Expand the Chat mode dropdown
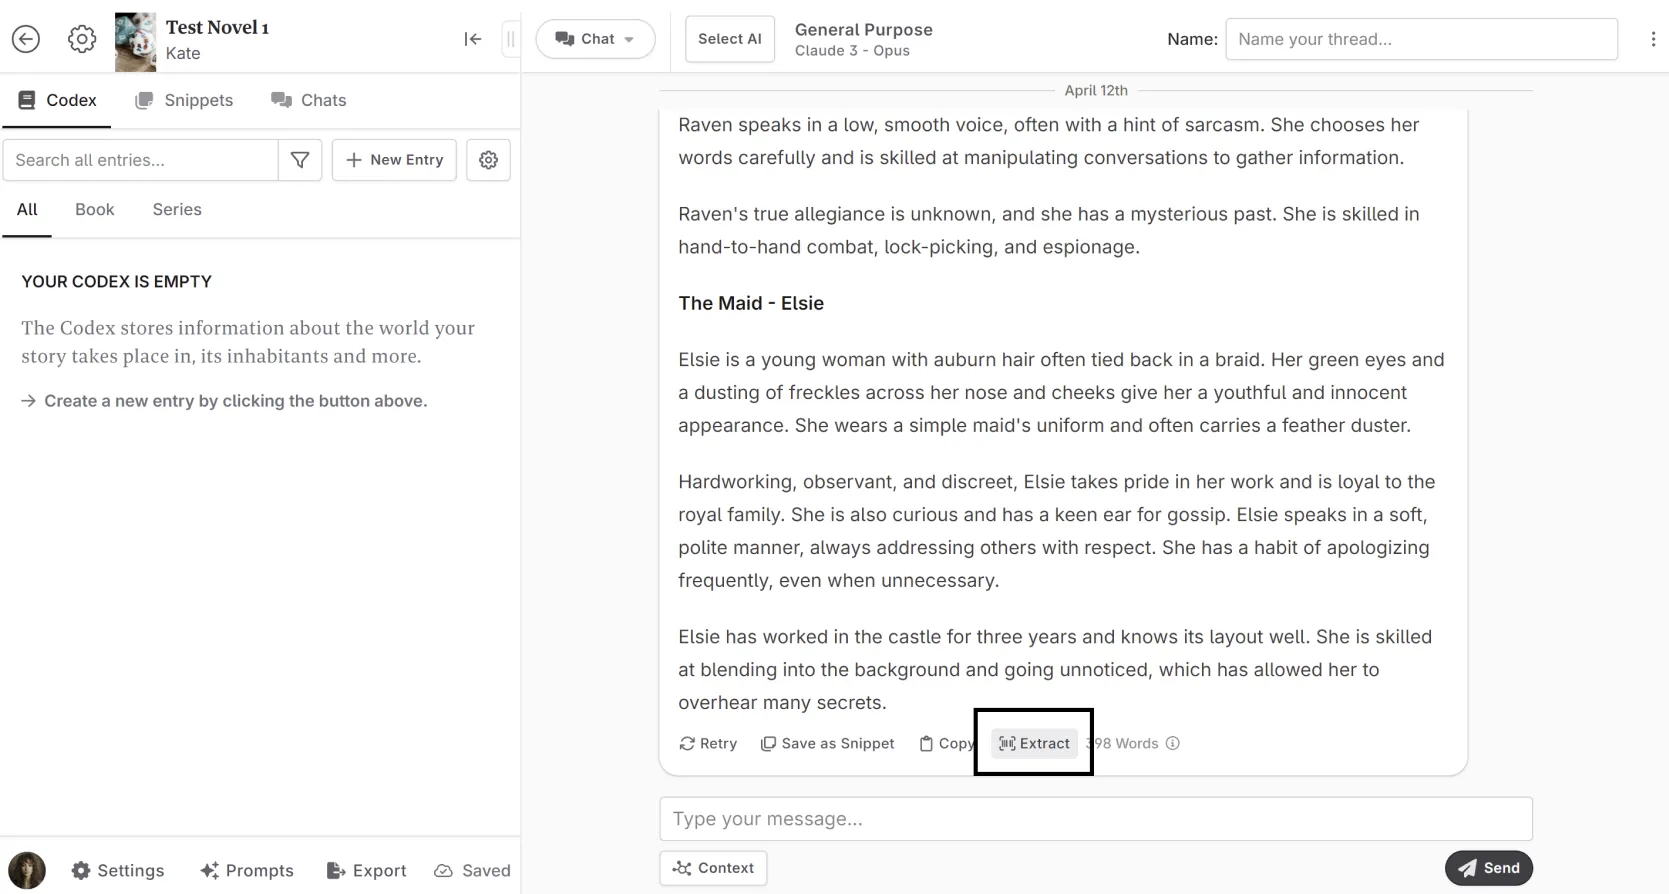Viewport: 1669px width, 894px height. point(595,39)
